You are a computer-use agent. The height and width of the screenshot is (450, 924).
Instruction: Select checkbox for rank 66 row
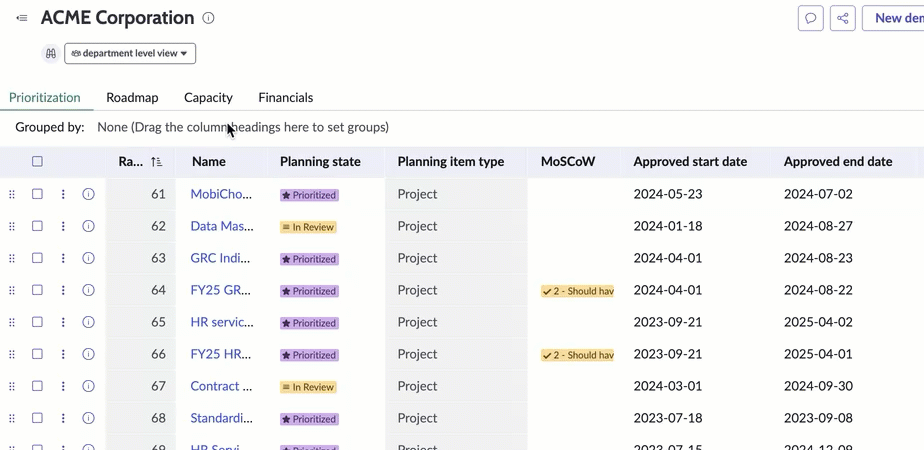[37, 354]
